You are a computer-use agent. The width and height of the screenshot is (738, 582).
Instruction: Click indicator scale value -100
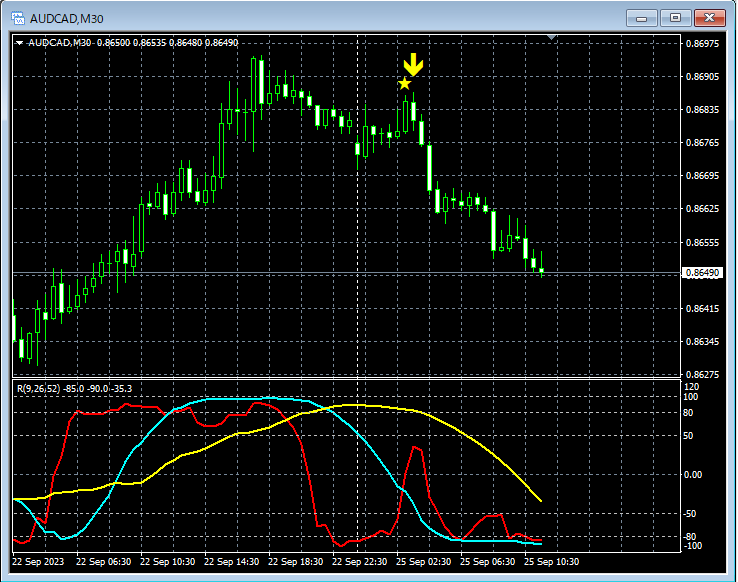692,546
